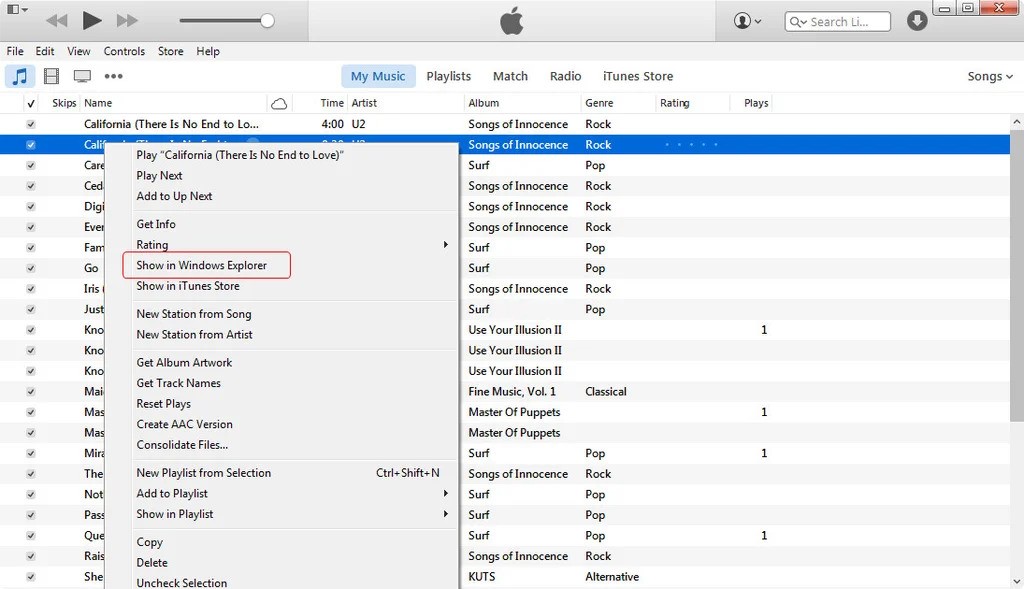Click the iCloud status column header icon

279,103
